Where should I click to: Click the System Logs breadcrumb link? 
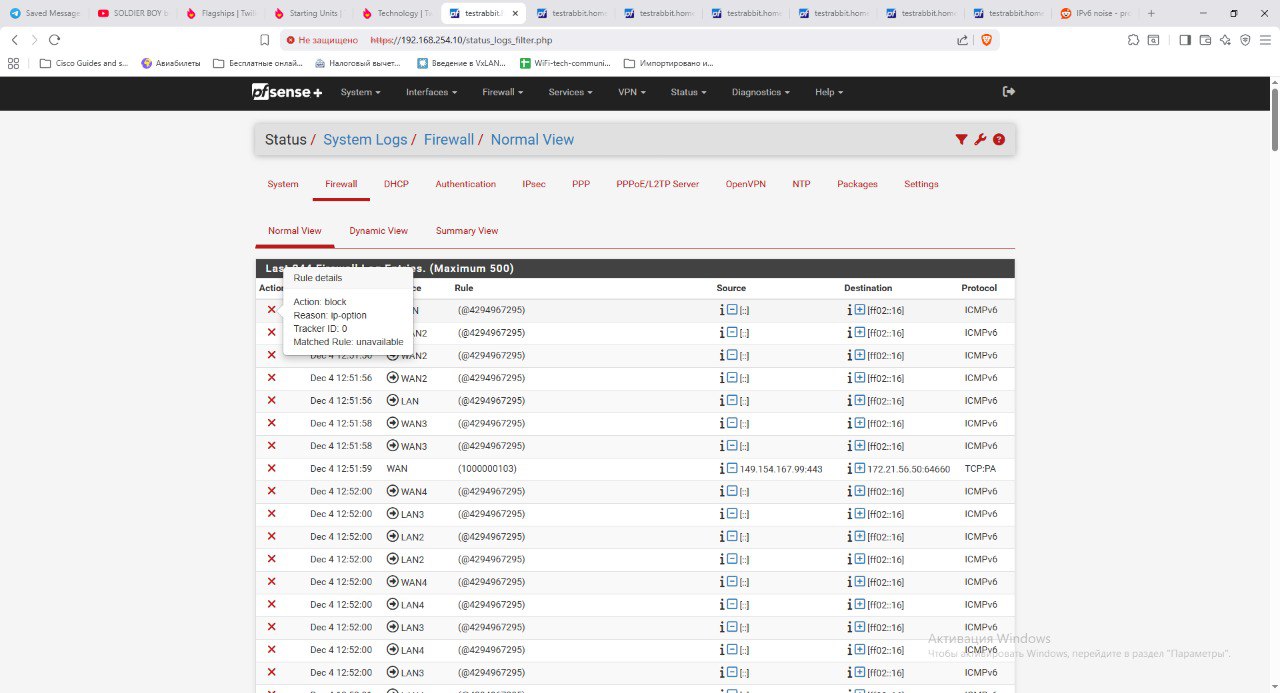pyautogui.click(x=365, y=140)
